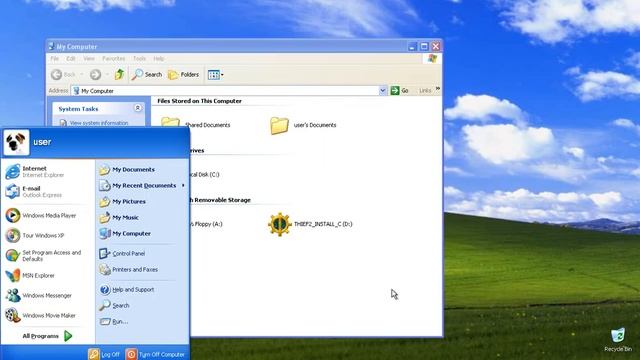Image resolution: width=640 pixels, height=360 pixels.
Task: Click Turn Off Computer
Action: pyautogui.click(x=156, y=354)
